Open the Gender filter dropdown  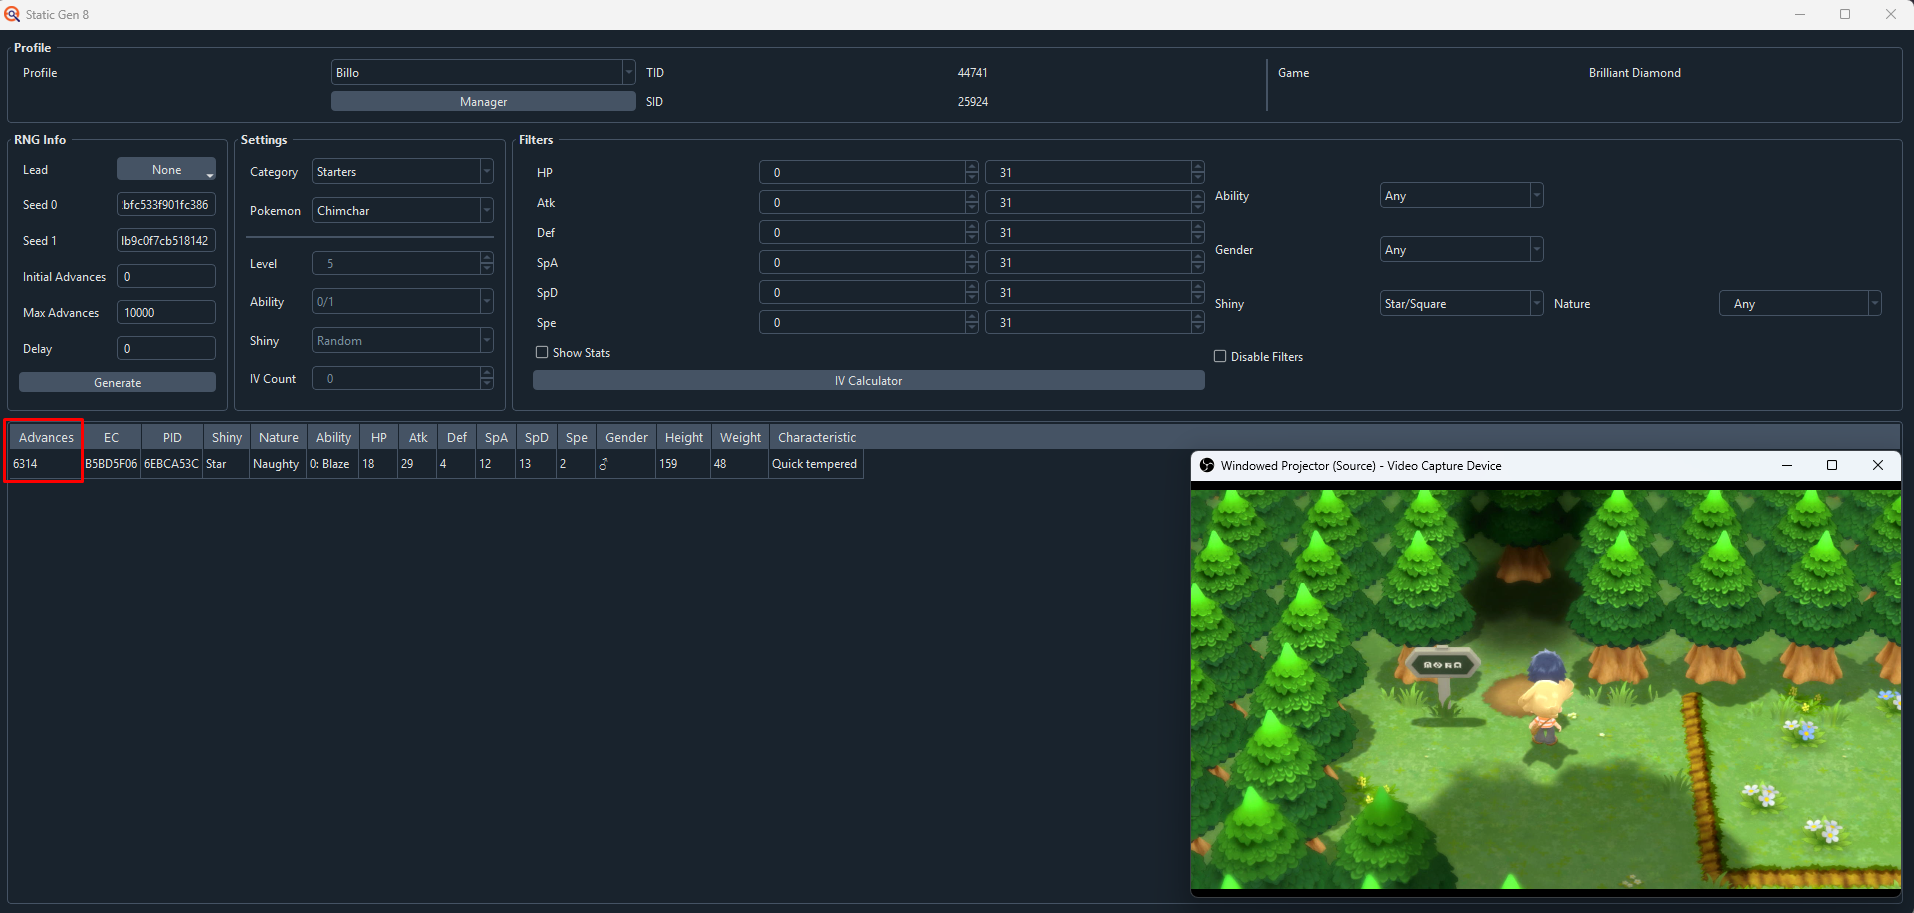tap(1461, 249)
